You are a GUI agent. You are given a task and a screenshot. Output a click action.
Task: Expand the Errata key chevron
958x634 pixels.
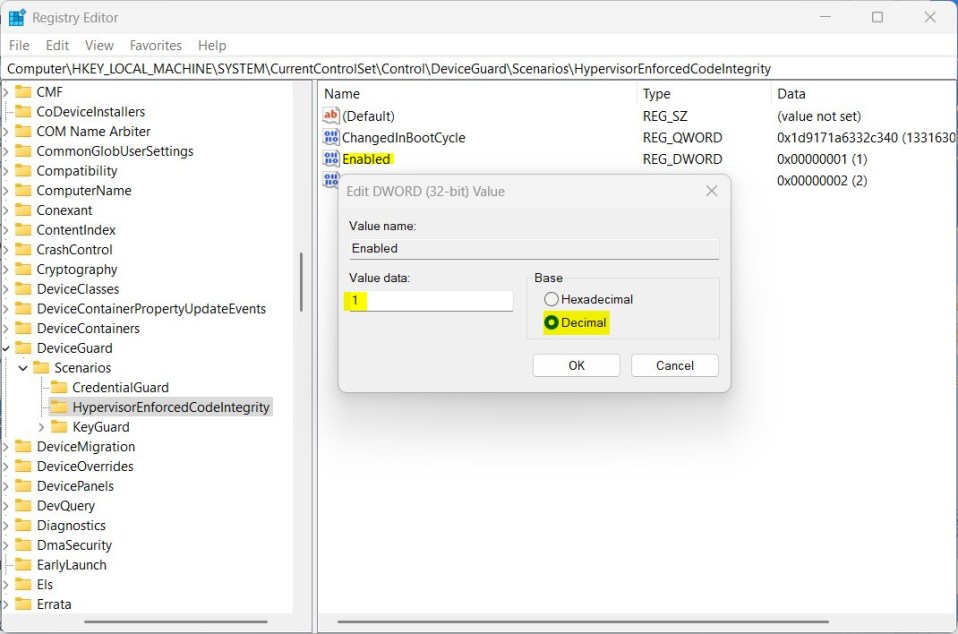(5, 604)
